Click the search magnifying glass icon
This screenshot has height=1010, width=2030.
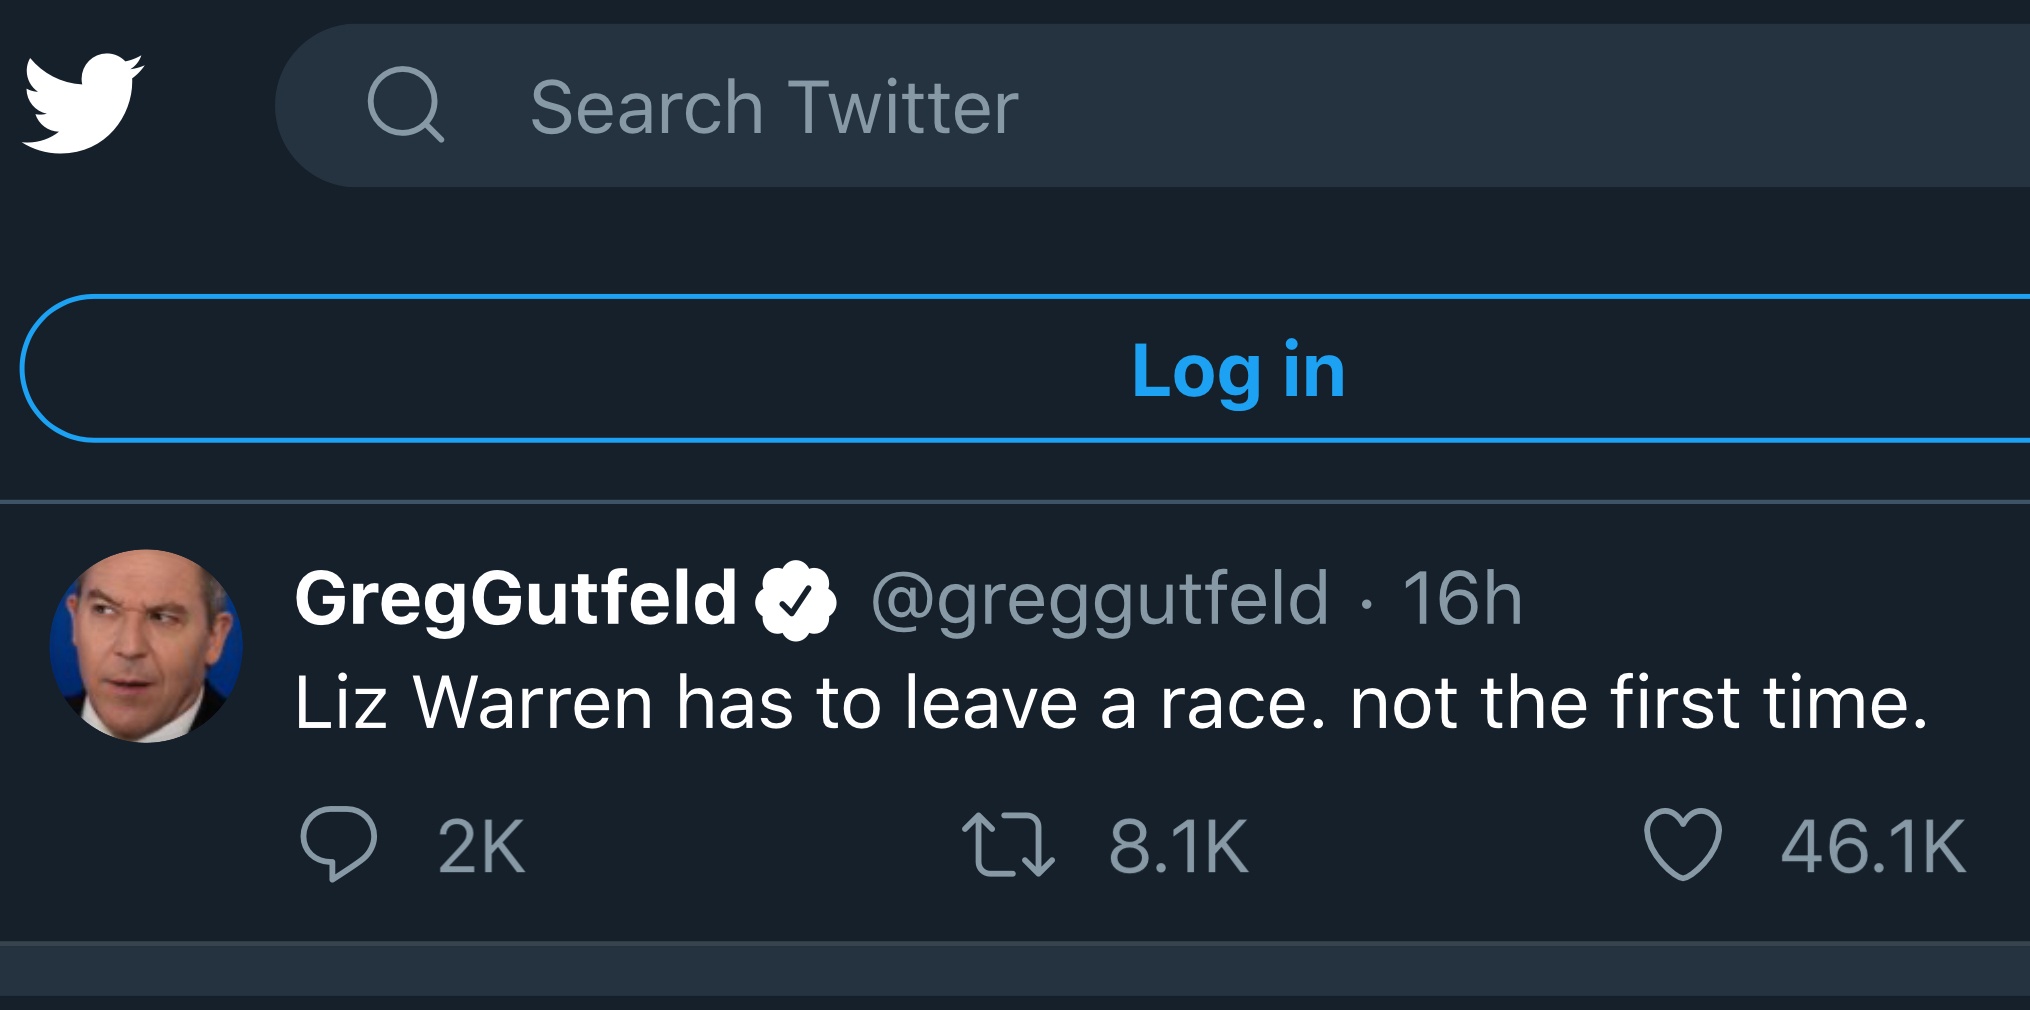405,105
